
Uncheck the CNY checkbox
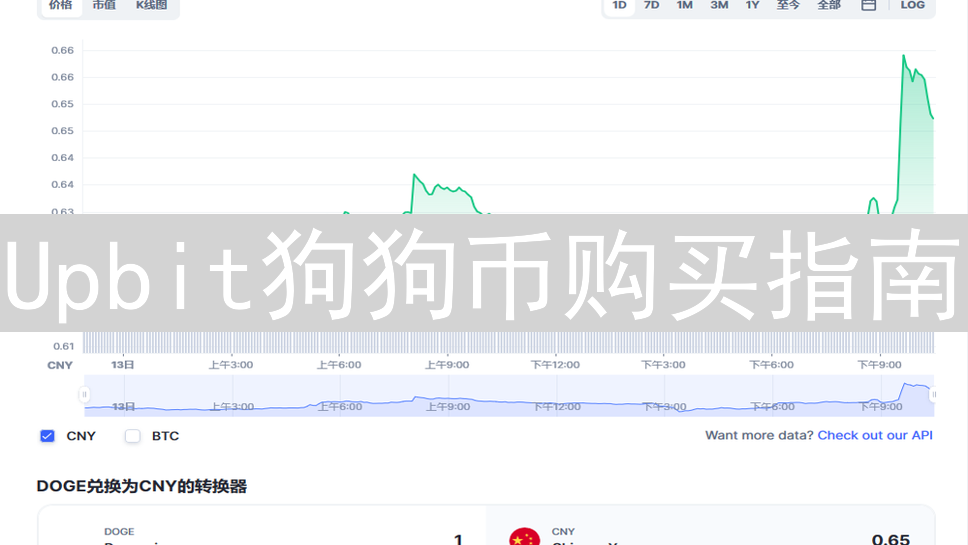[48, 436]
